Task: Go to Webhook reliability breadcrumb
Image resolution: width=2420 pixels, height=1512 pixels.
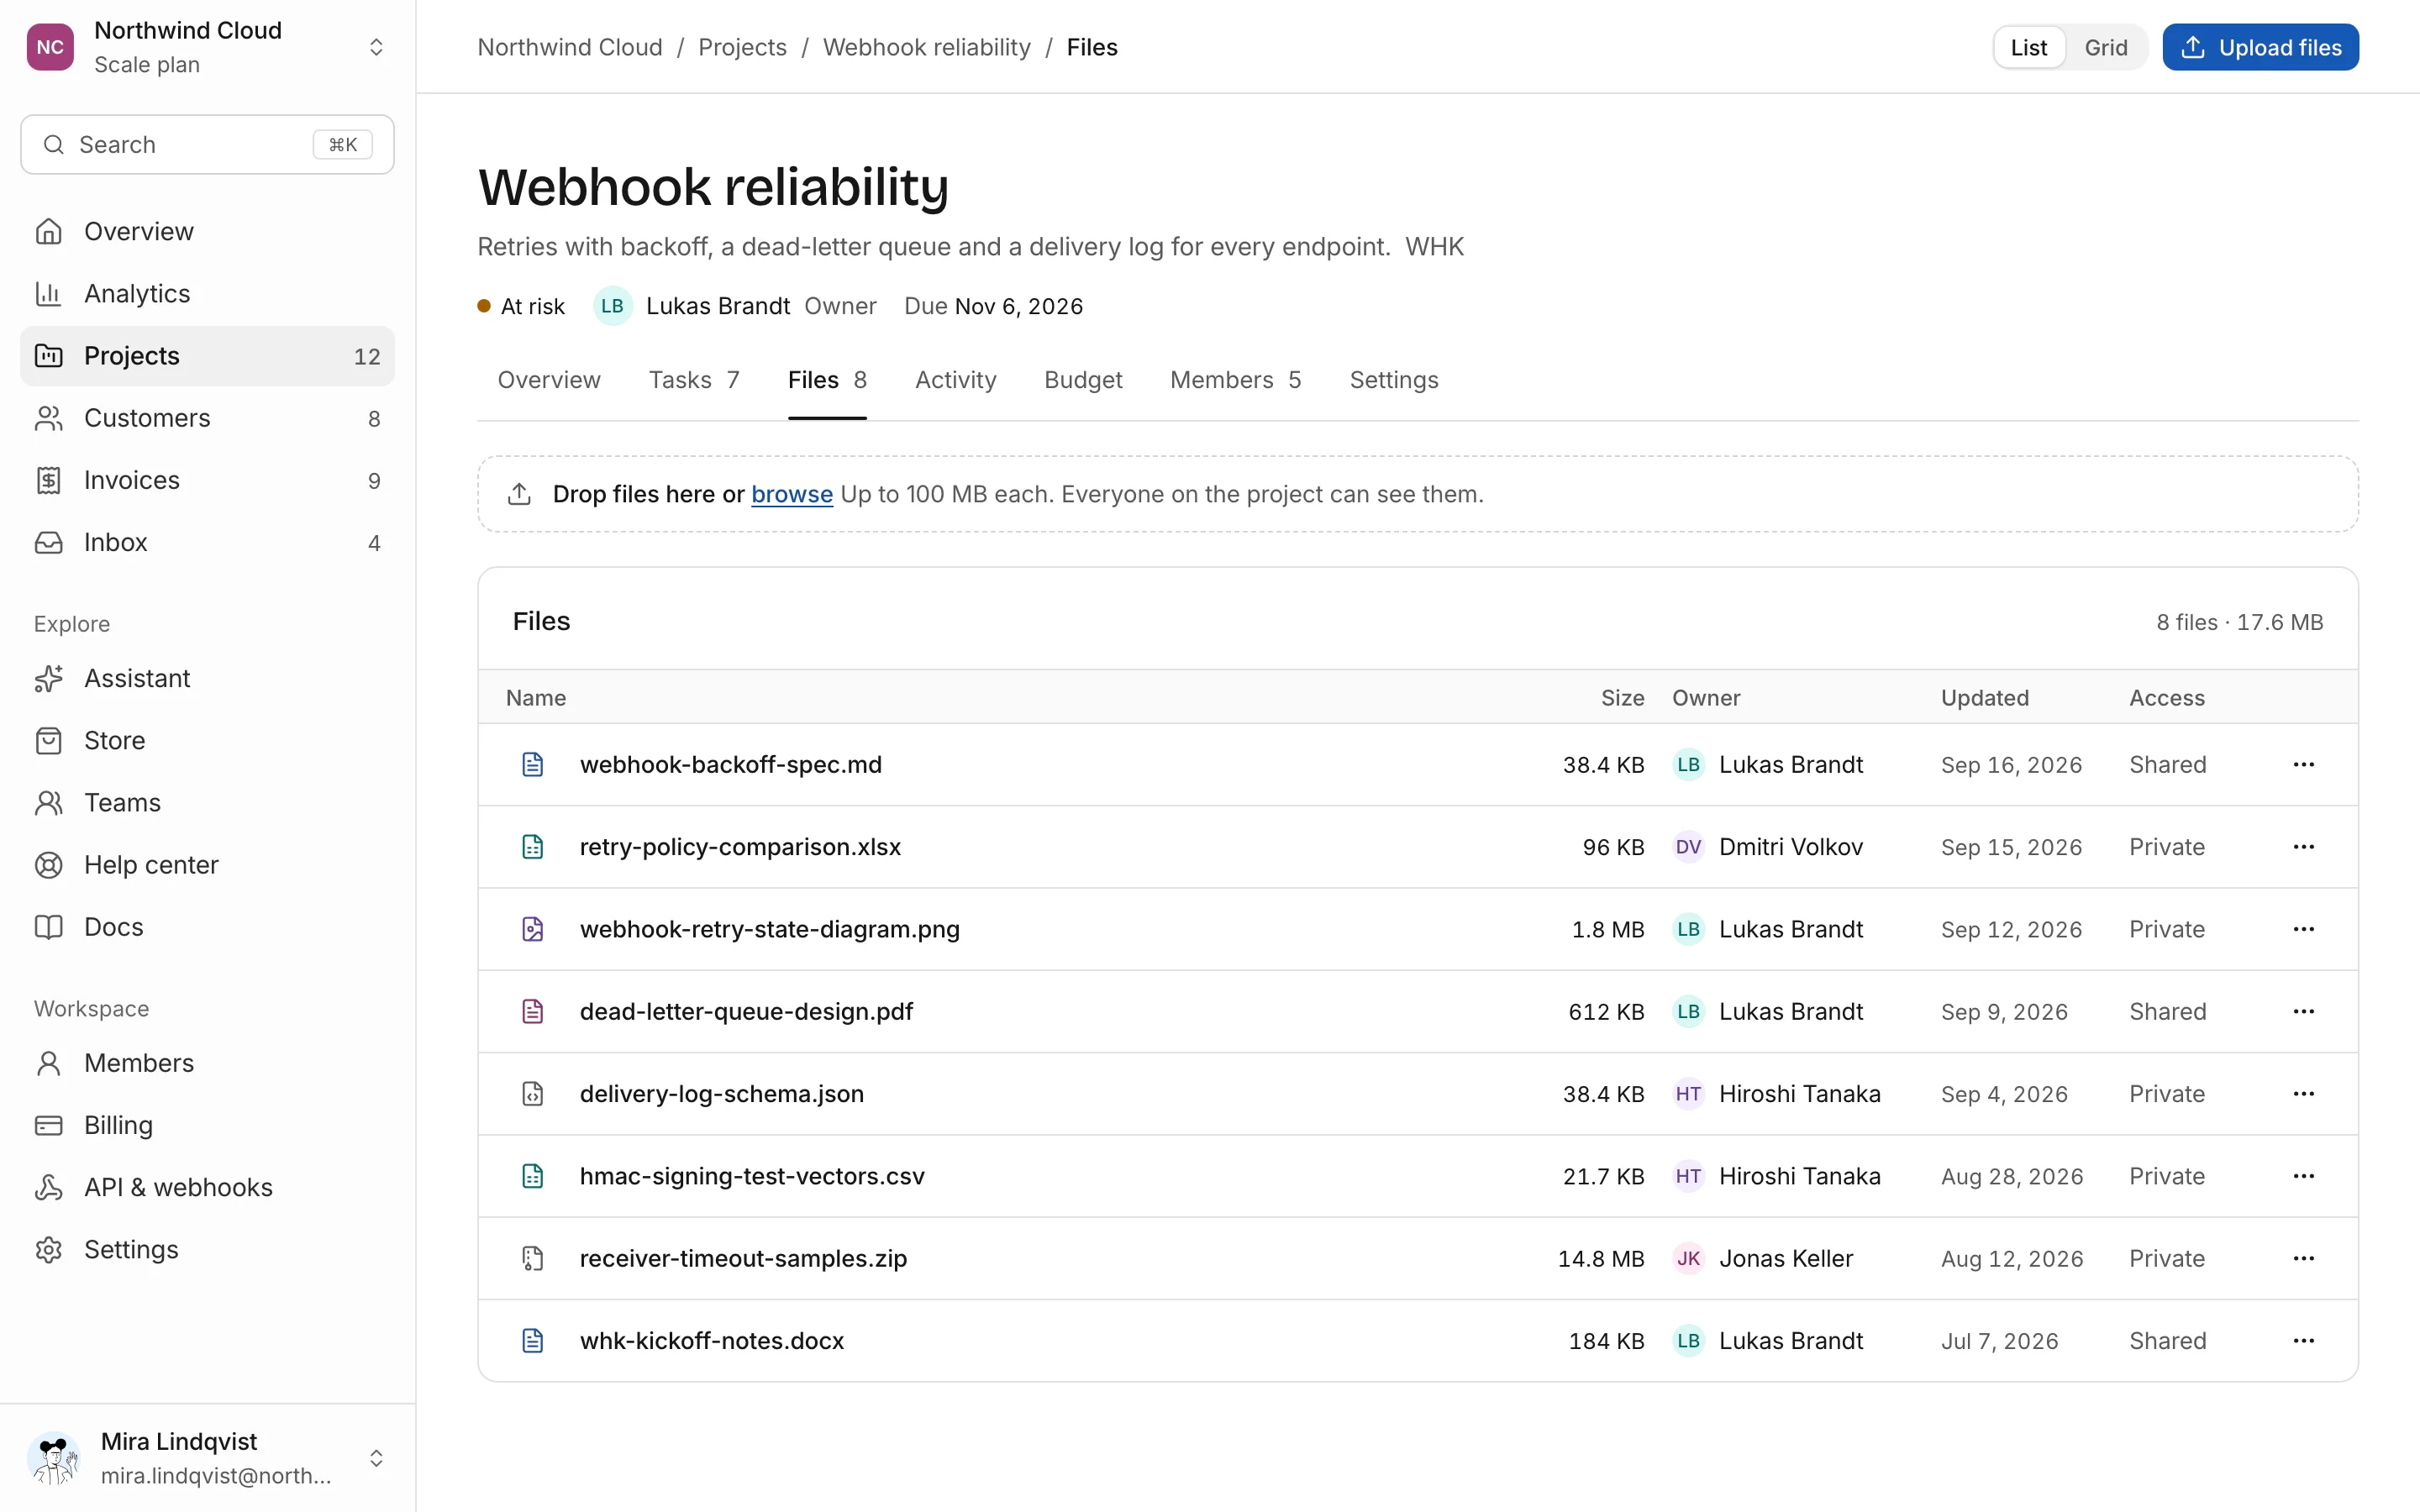Action: 926,47
